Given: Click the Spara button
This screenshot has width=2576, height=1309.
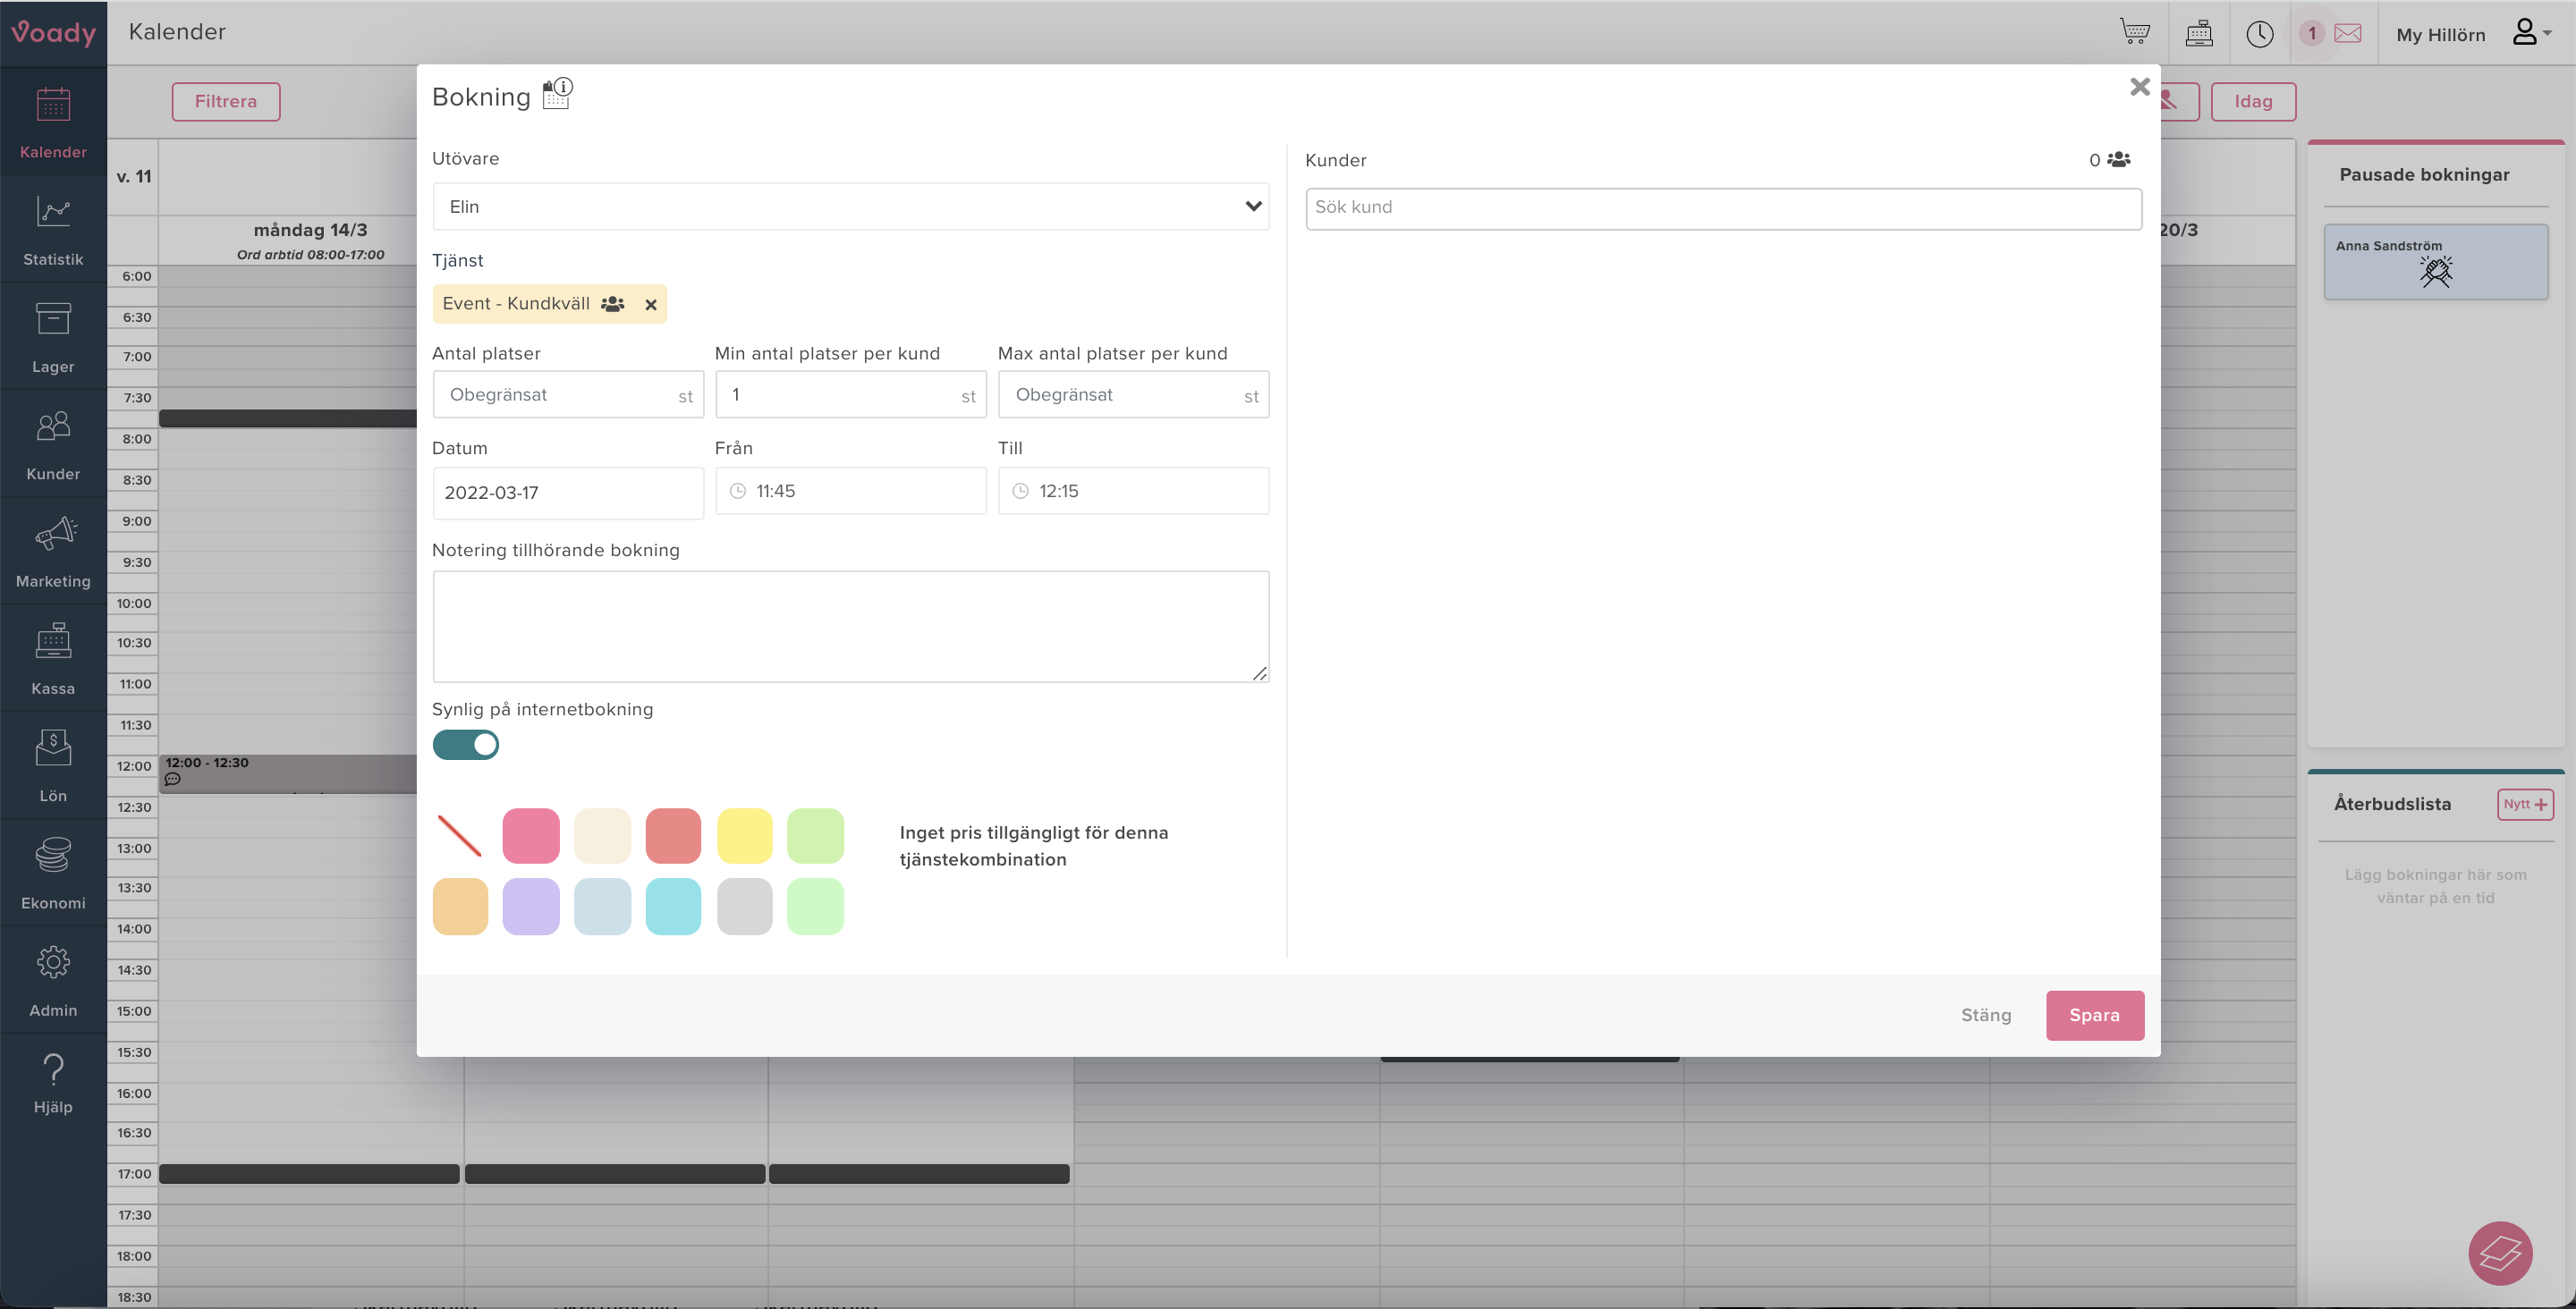Looking at the screenshot, I should [2094, 1015].
